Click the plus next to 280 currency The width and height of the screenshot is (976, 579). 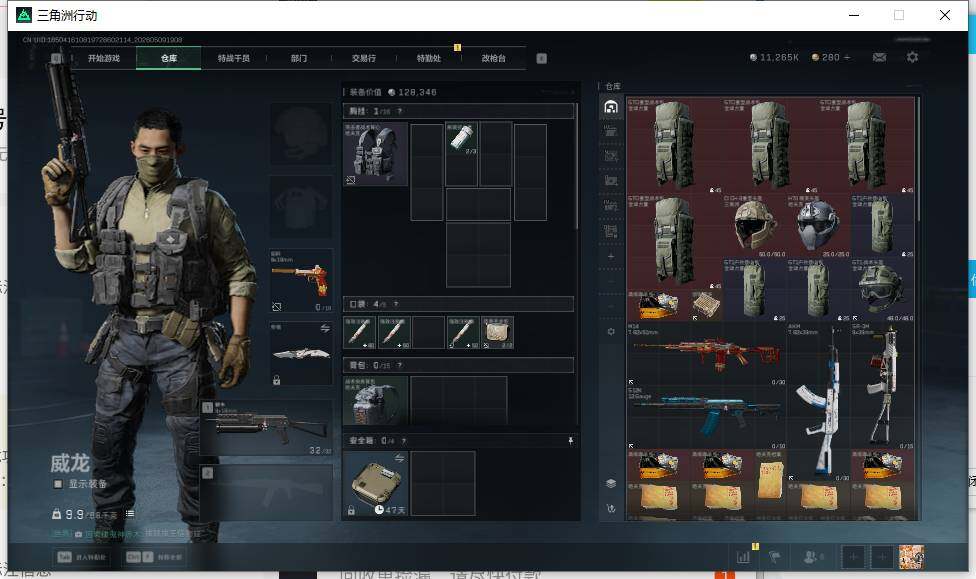coord(847,57)
